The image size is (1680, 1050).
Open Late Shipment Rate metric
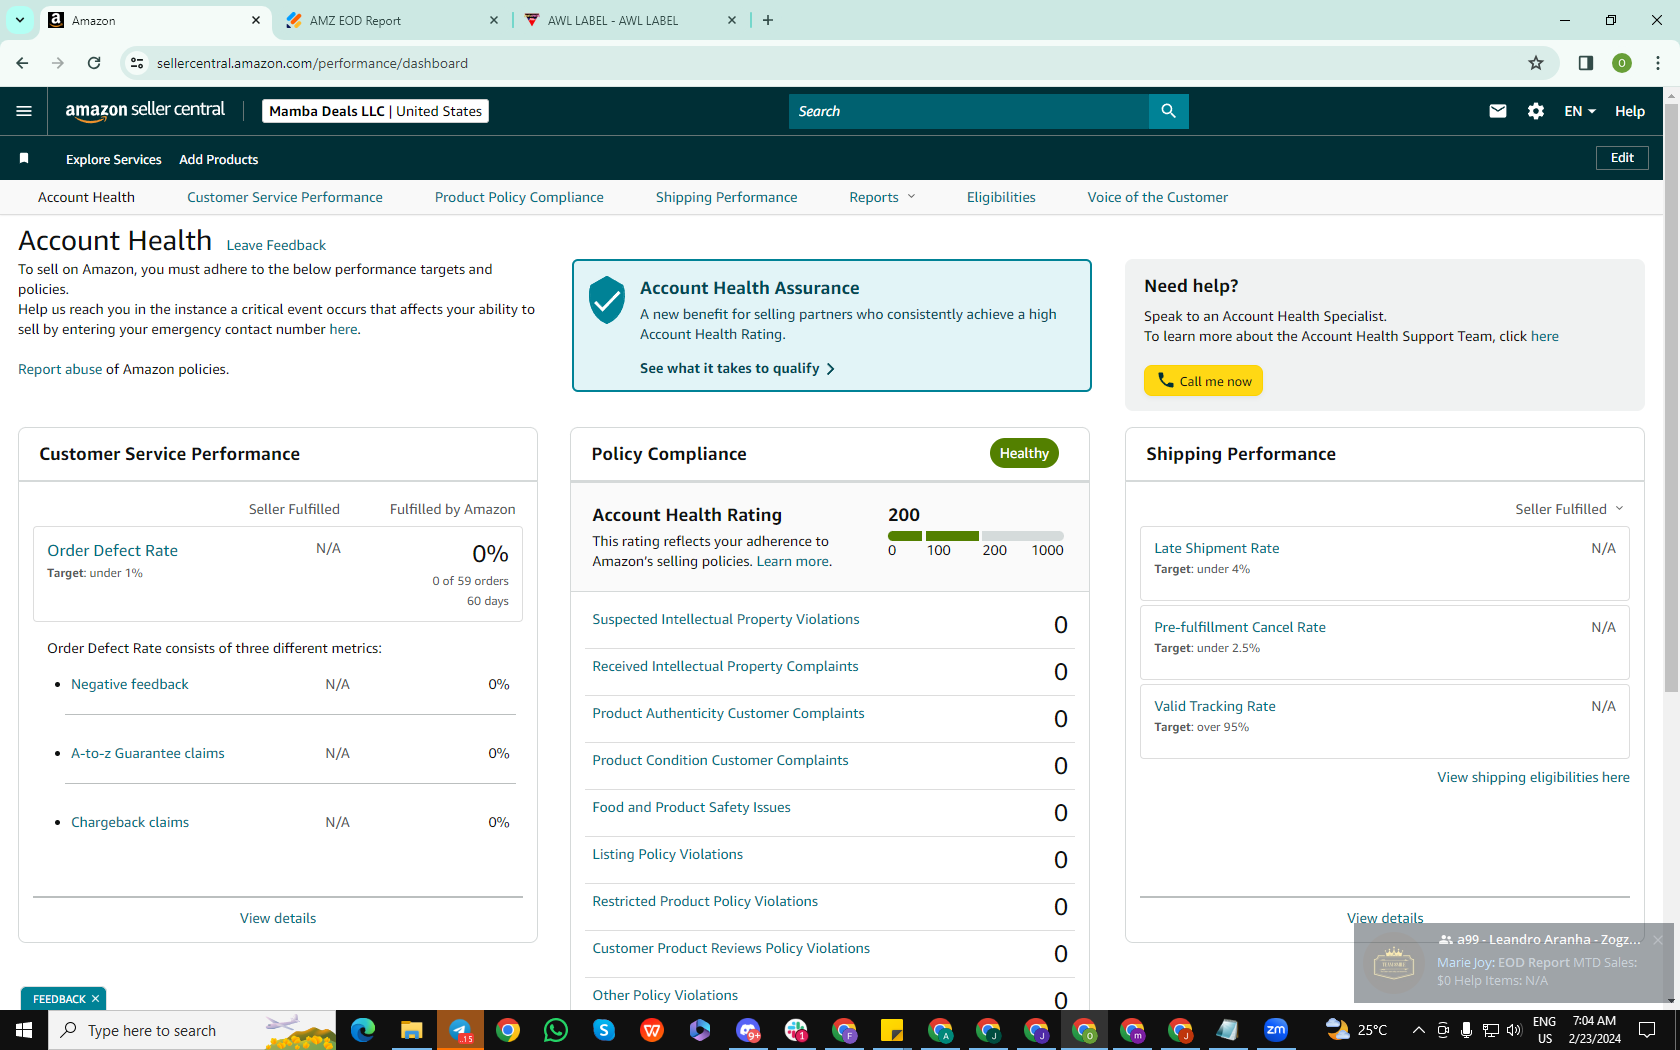click(1216, 548)
